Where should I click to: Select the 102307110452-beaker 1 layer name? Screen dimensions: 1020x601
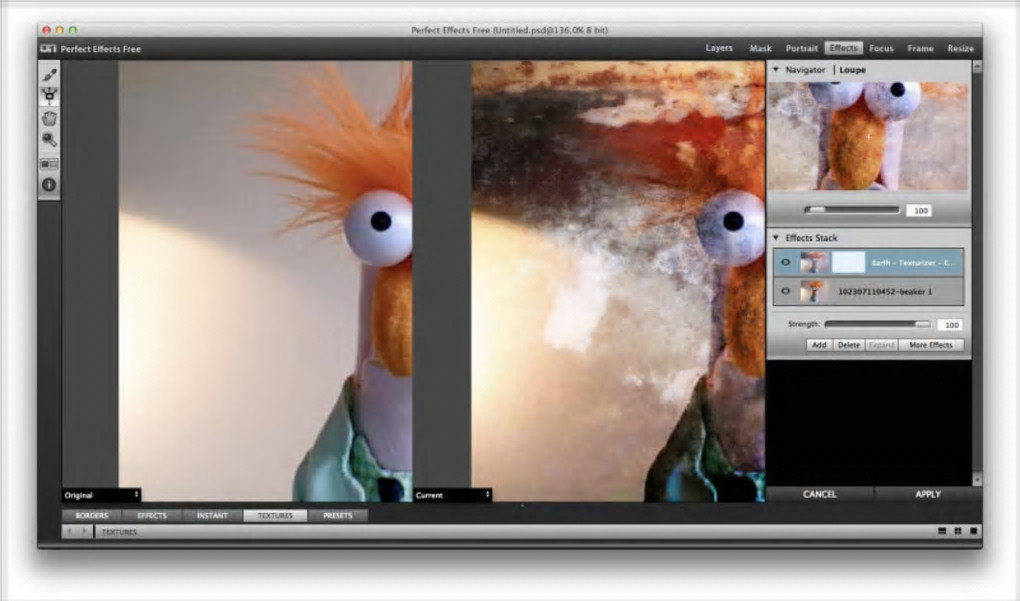tap(885, 291)
